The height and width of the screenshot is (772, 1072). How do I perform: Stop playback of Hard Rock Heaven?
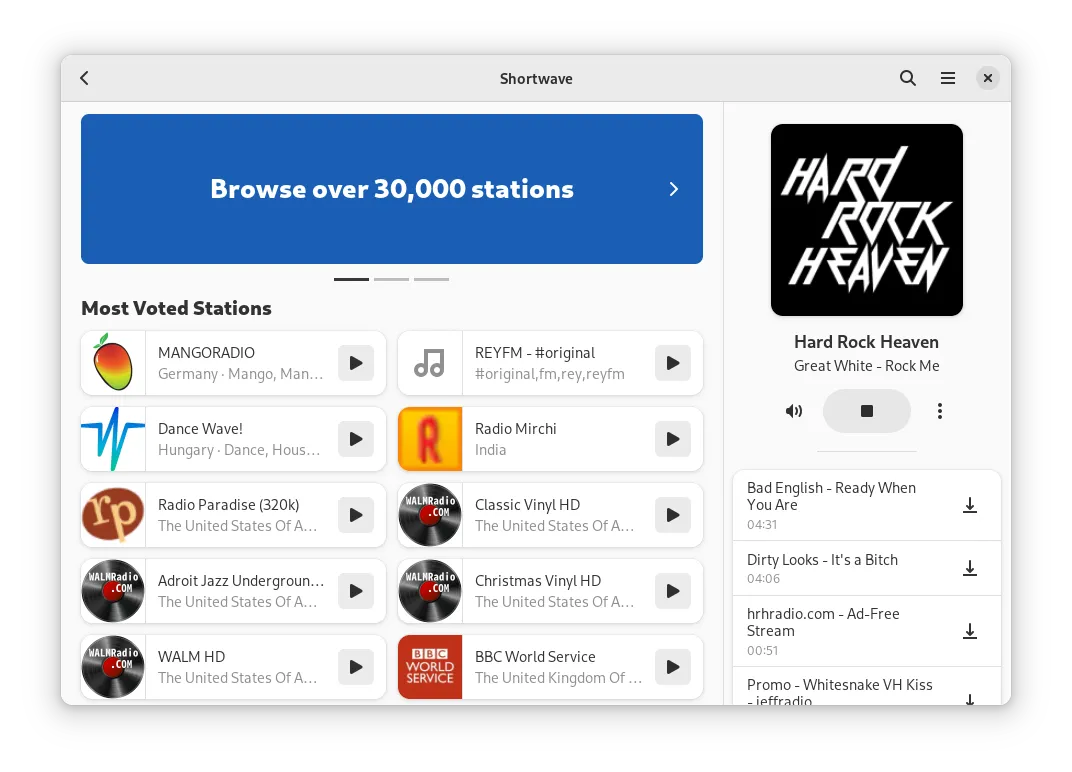point(866,411)
